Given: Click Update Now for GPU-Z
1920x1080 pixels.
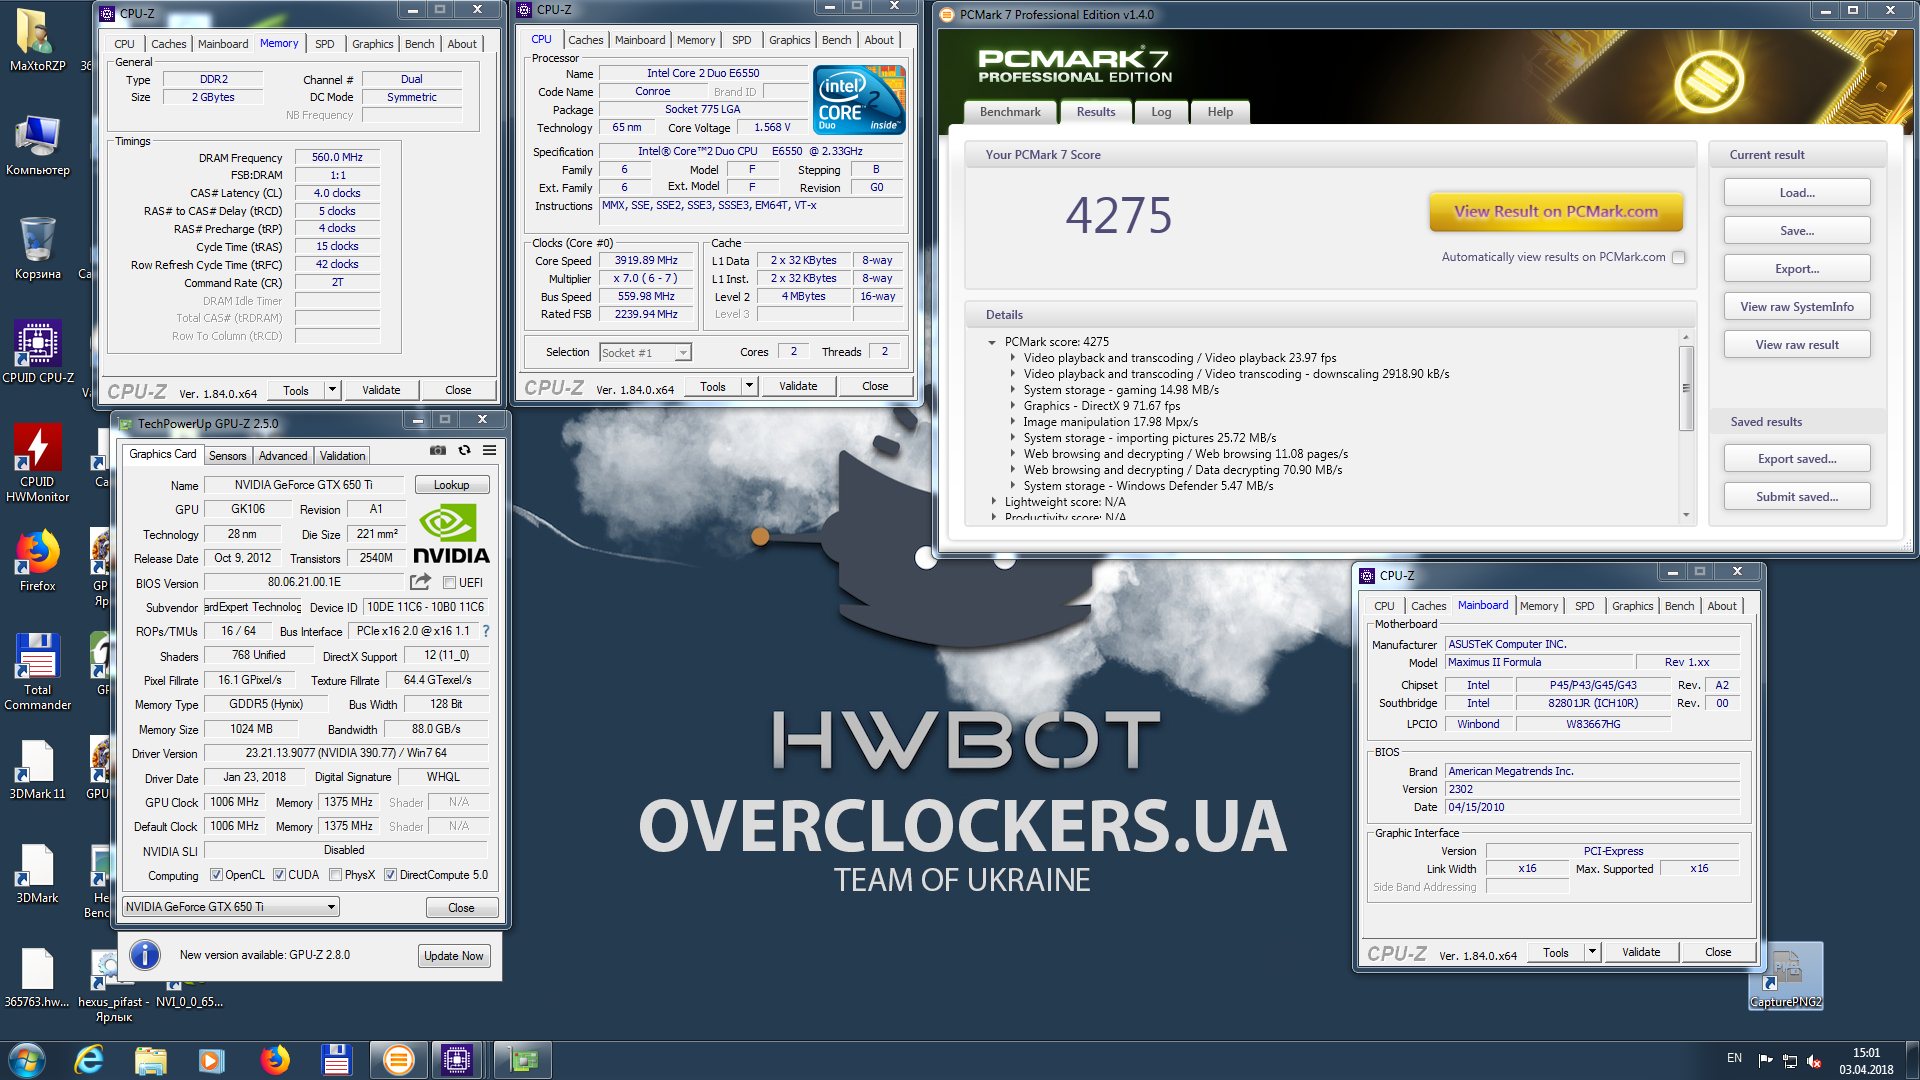Looking at the screenshot, I should pos(453,956).
